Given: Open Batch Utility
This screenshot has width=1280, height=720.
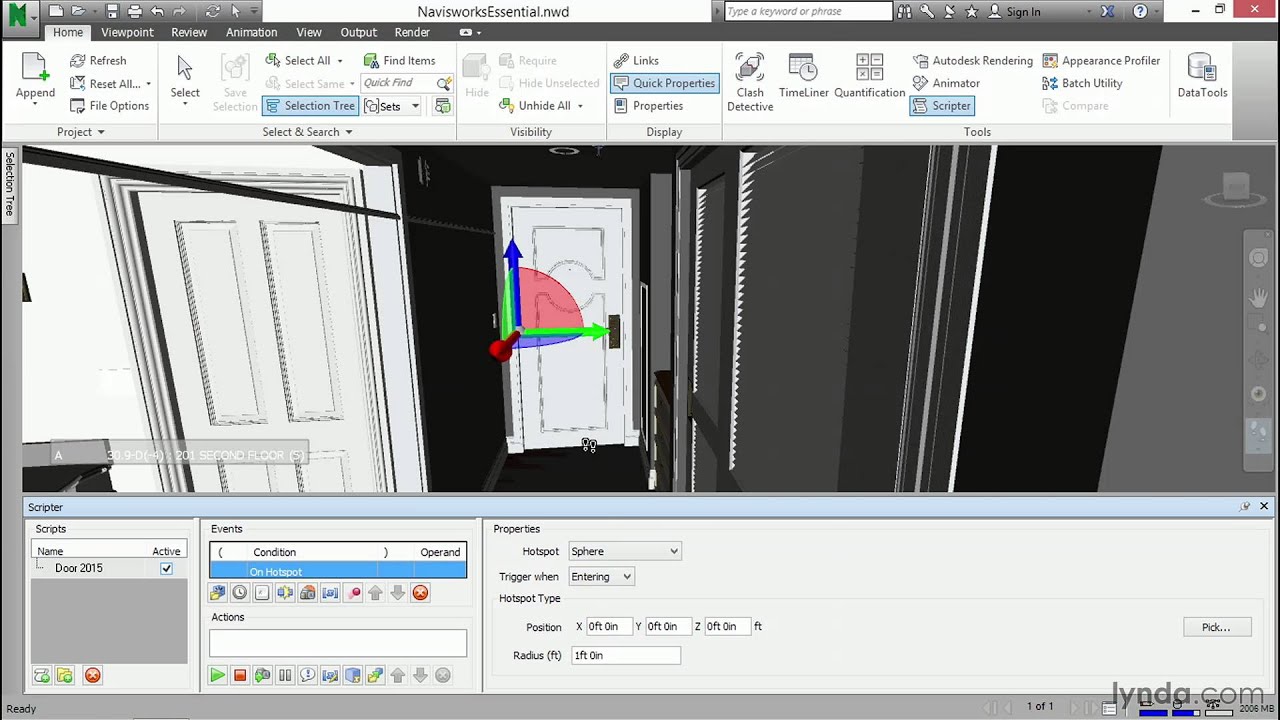Looking at the screenshot, I should point(1082,83).
